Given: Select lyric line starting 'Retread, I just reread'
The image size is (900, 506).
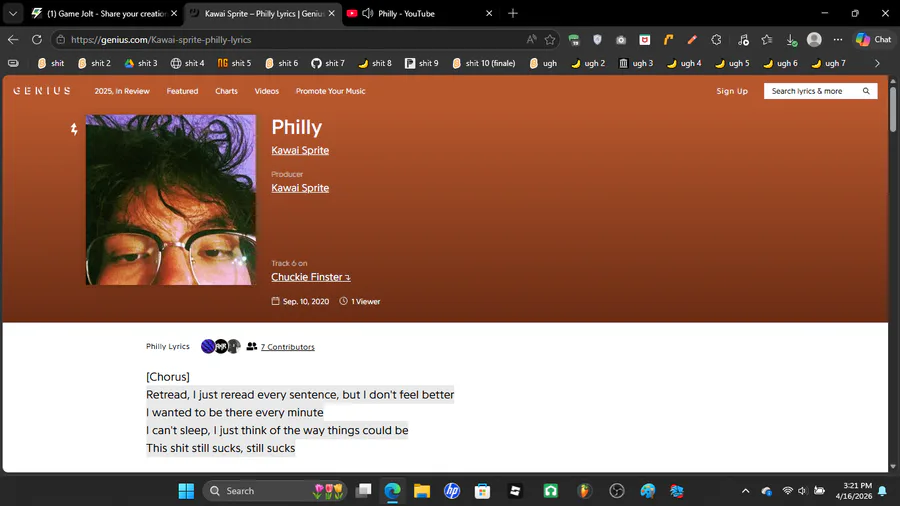Looking at the screenshot, I should [x=300, y=395].
